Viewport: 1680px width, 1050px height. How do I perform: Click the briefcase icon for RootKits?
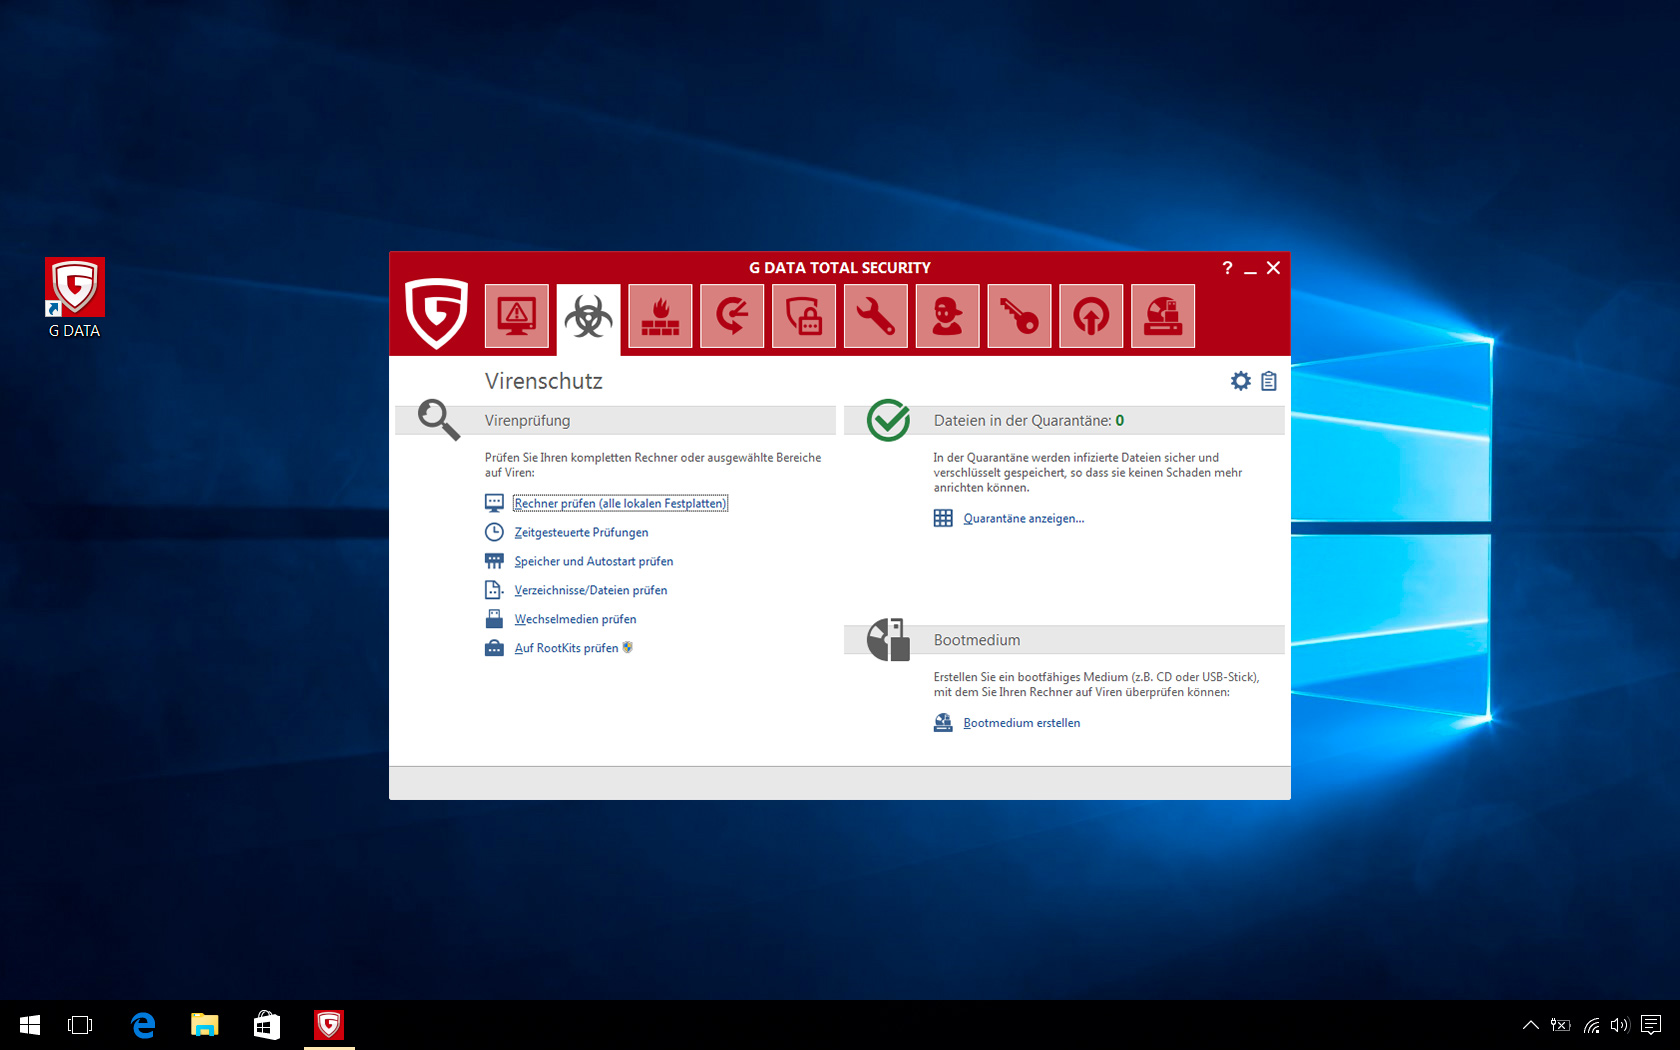pyautogui.click(x=494, y=648)
